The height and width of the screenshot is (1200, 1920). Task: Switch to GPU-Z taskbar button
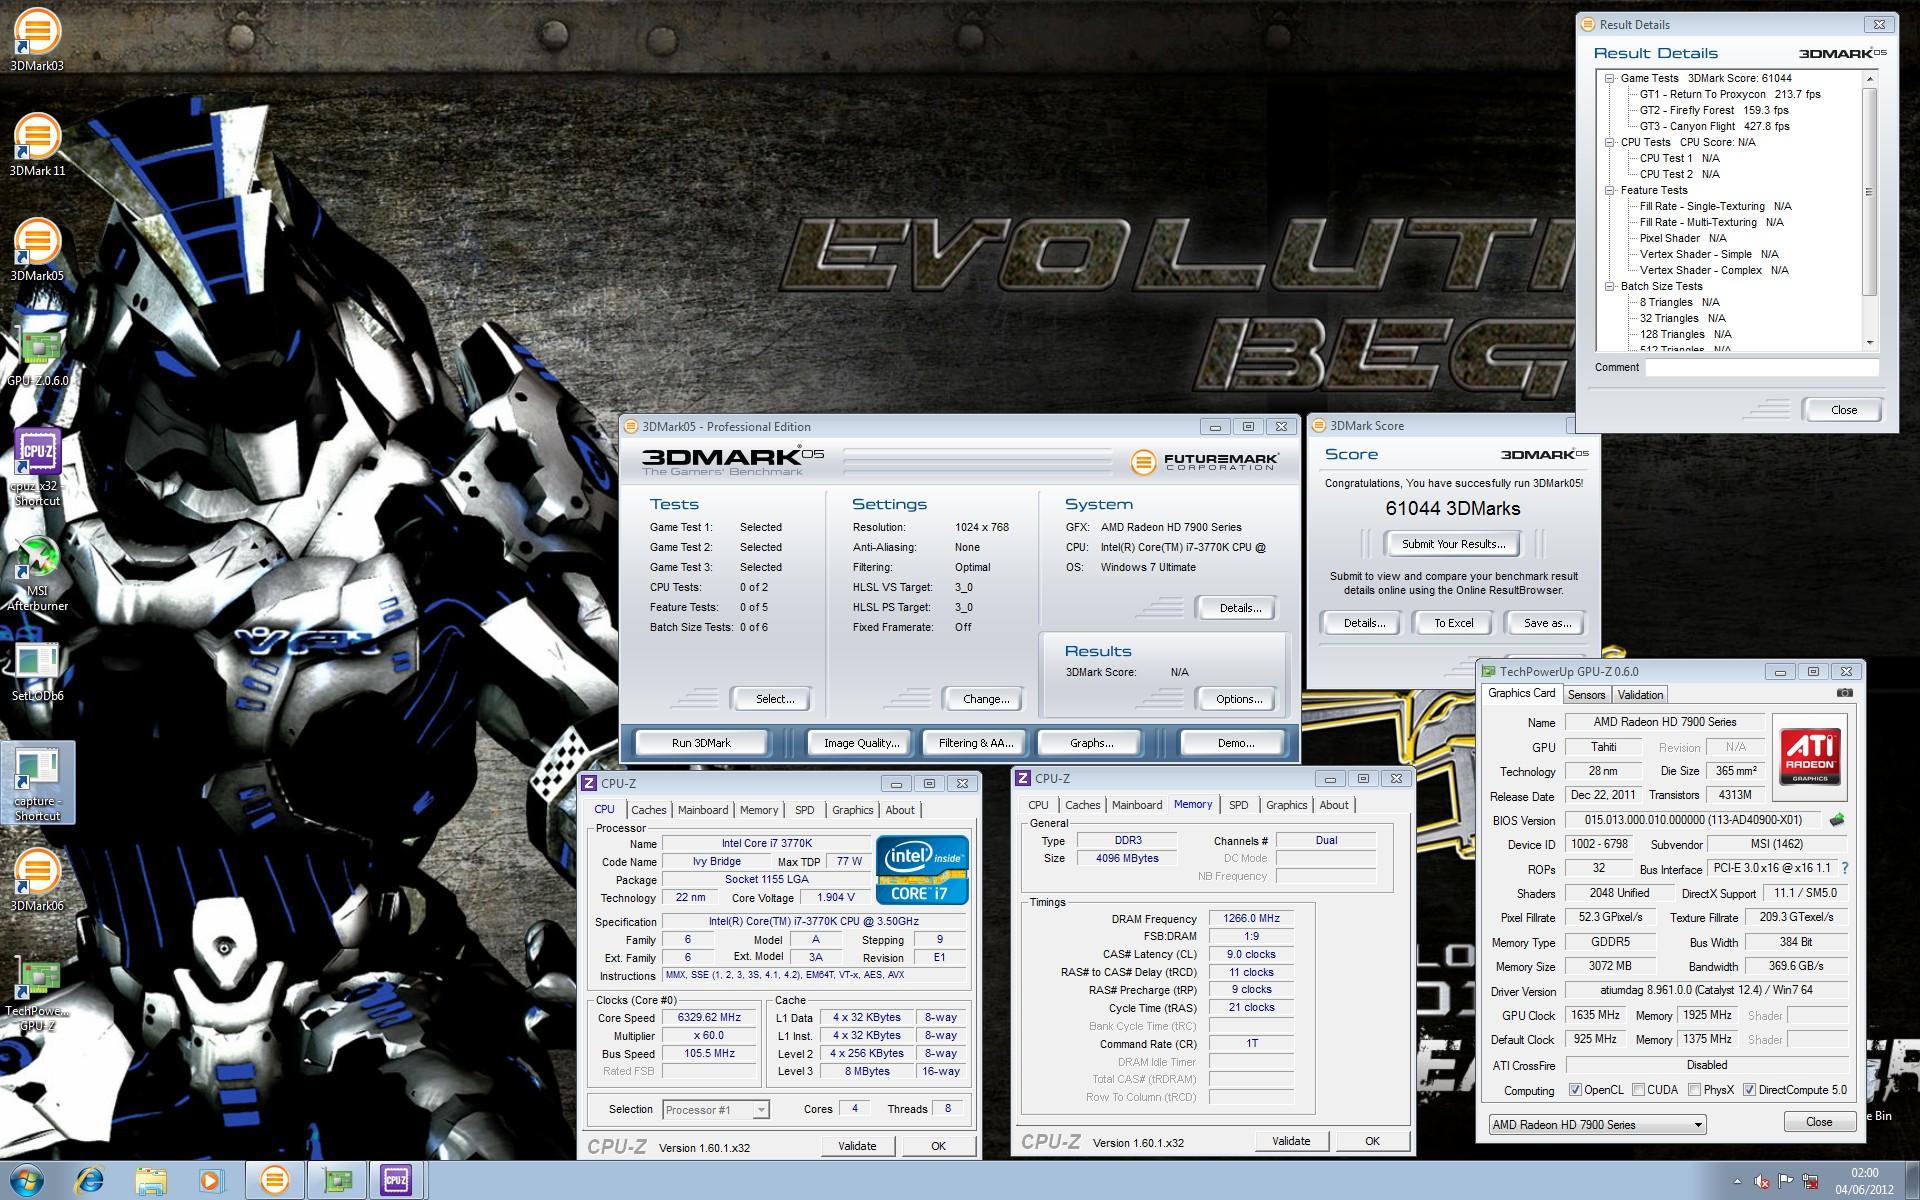pyautogui.click(x=337, y=1181)
